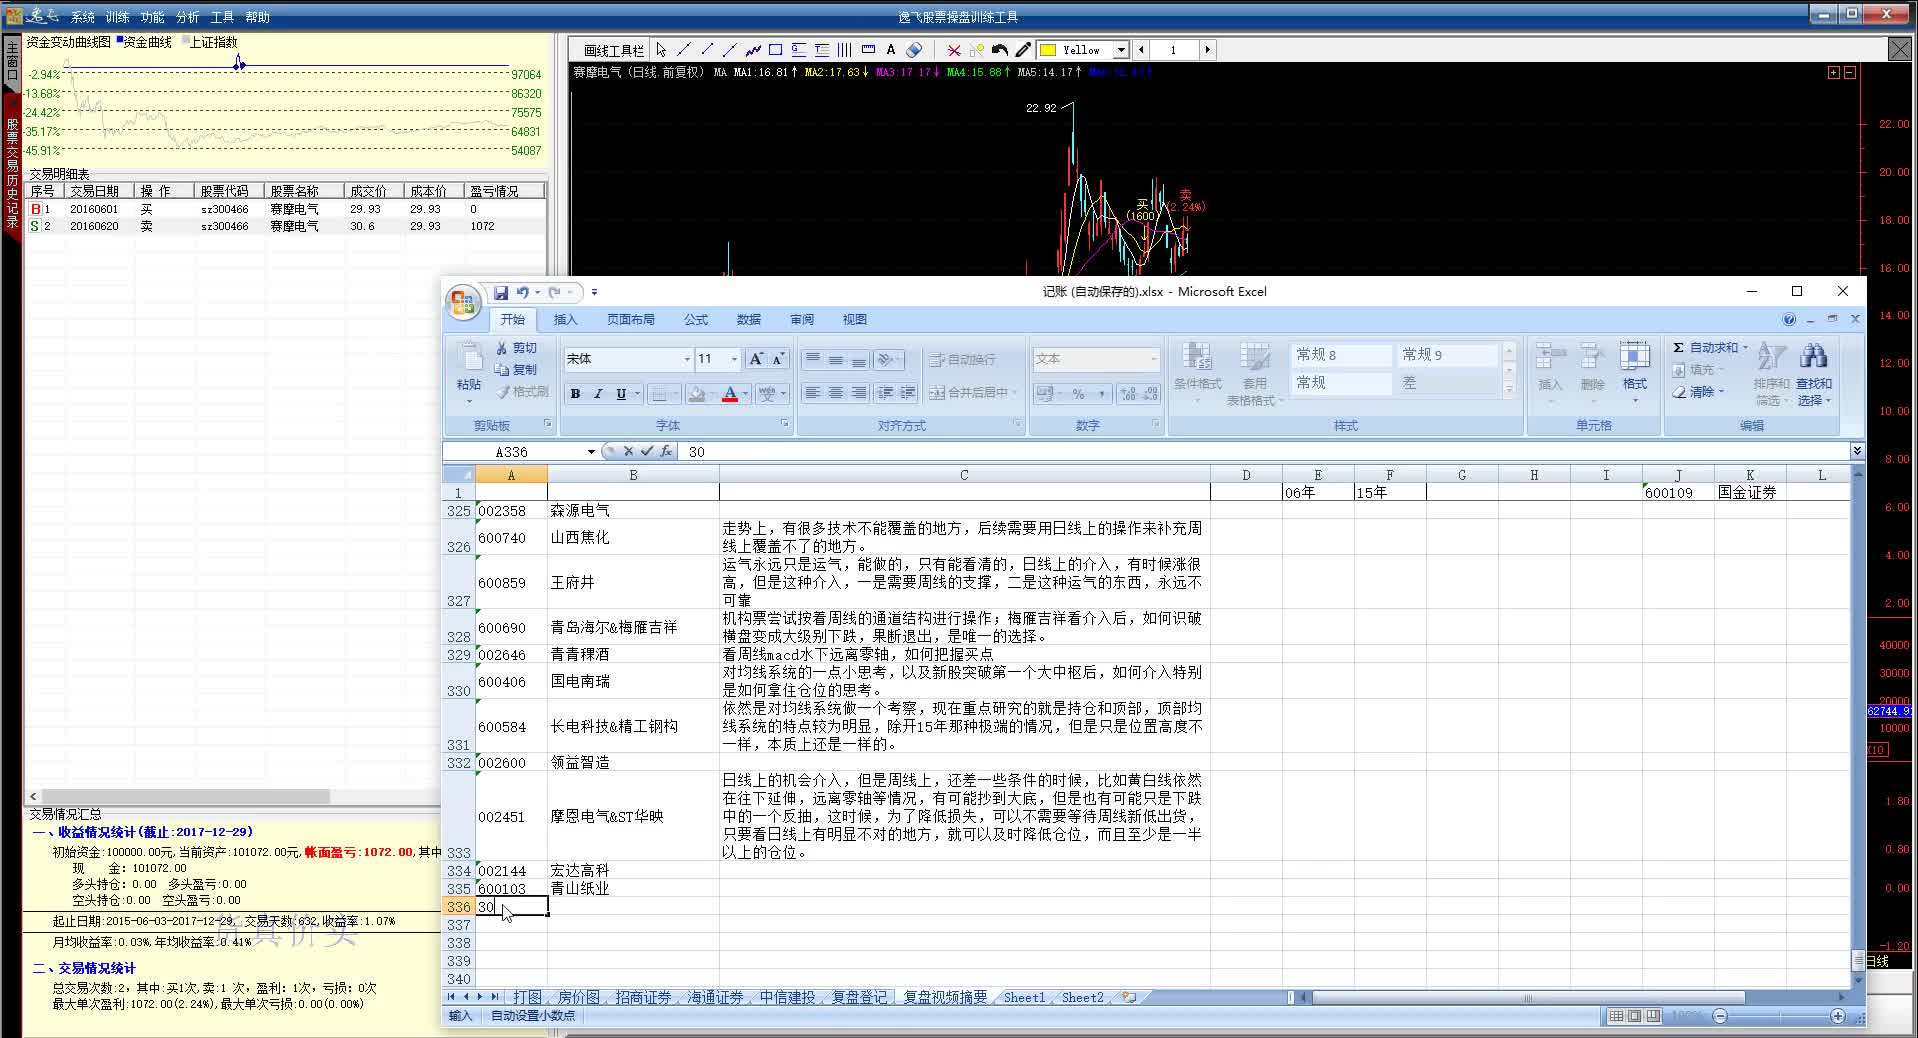Open the font size 11 dropdown
Image resolution: width=1918 pixels, height=1038 pixels.
(x=734, y=359)
